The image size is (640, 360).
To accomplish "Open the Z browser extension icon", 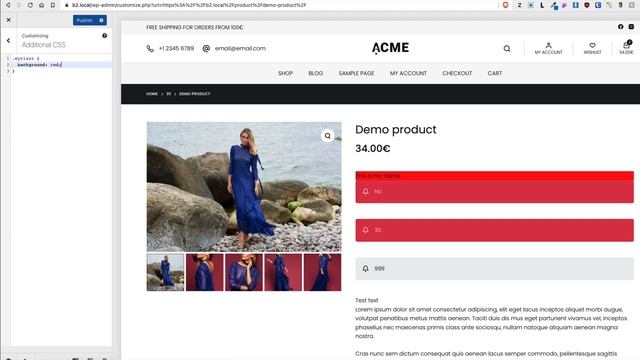I will click(x=519, y=5).
